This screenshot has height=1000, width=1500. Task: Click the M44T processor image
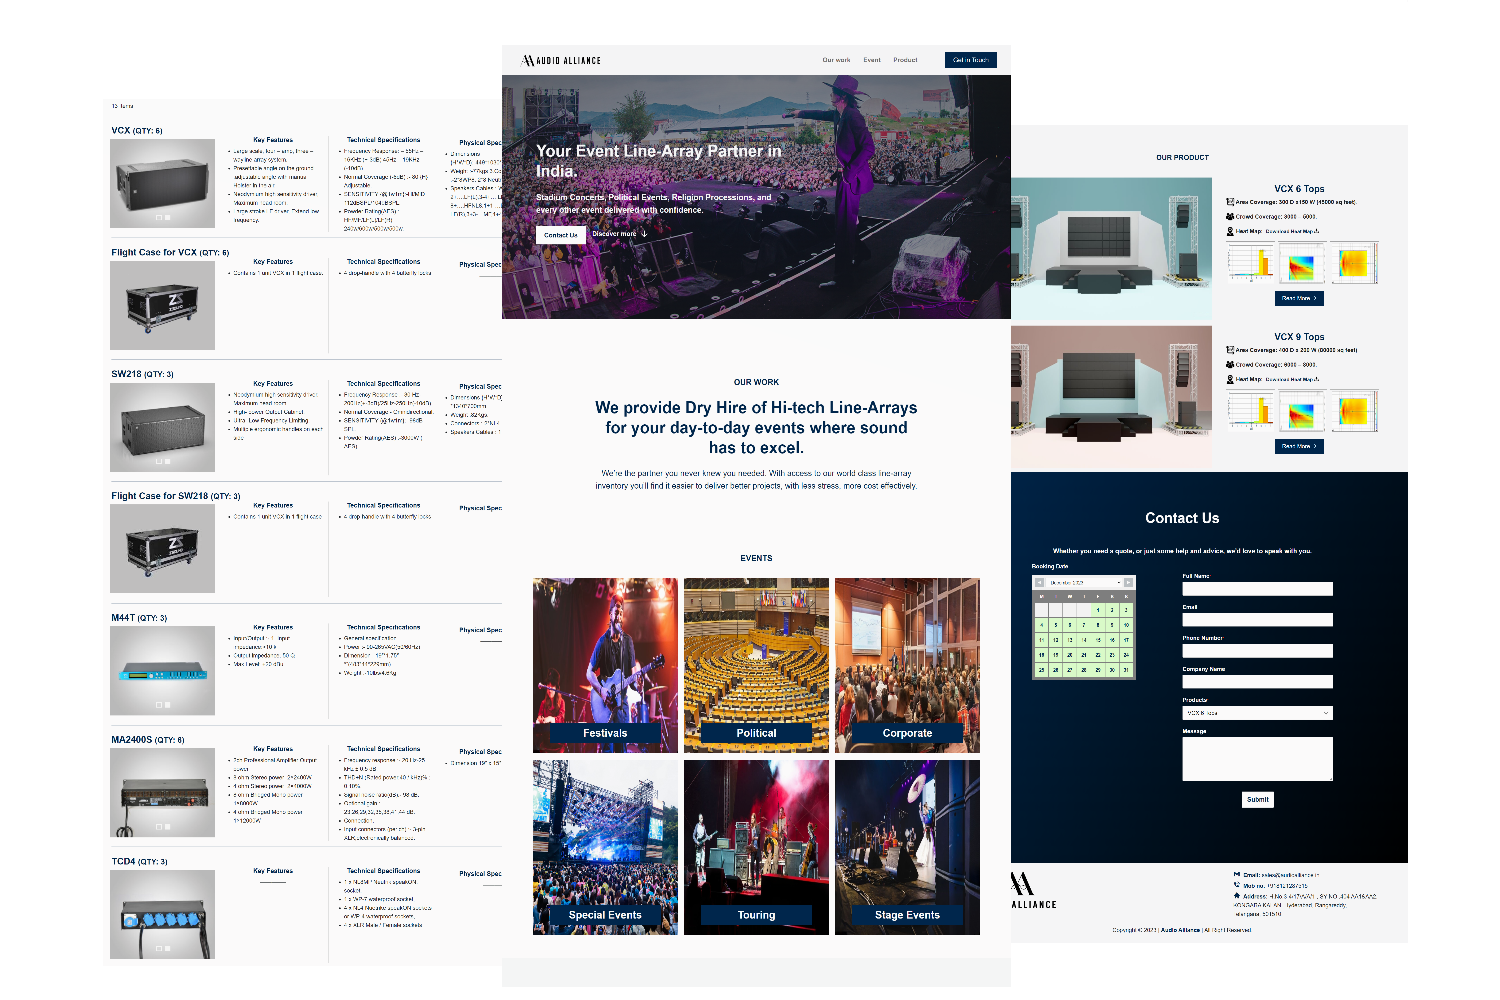(162, 671)
